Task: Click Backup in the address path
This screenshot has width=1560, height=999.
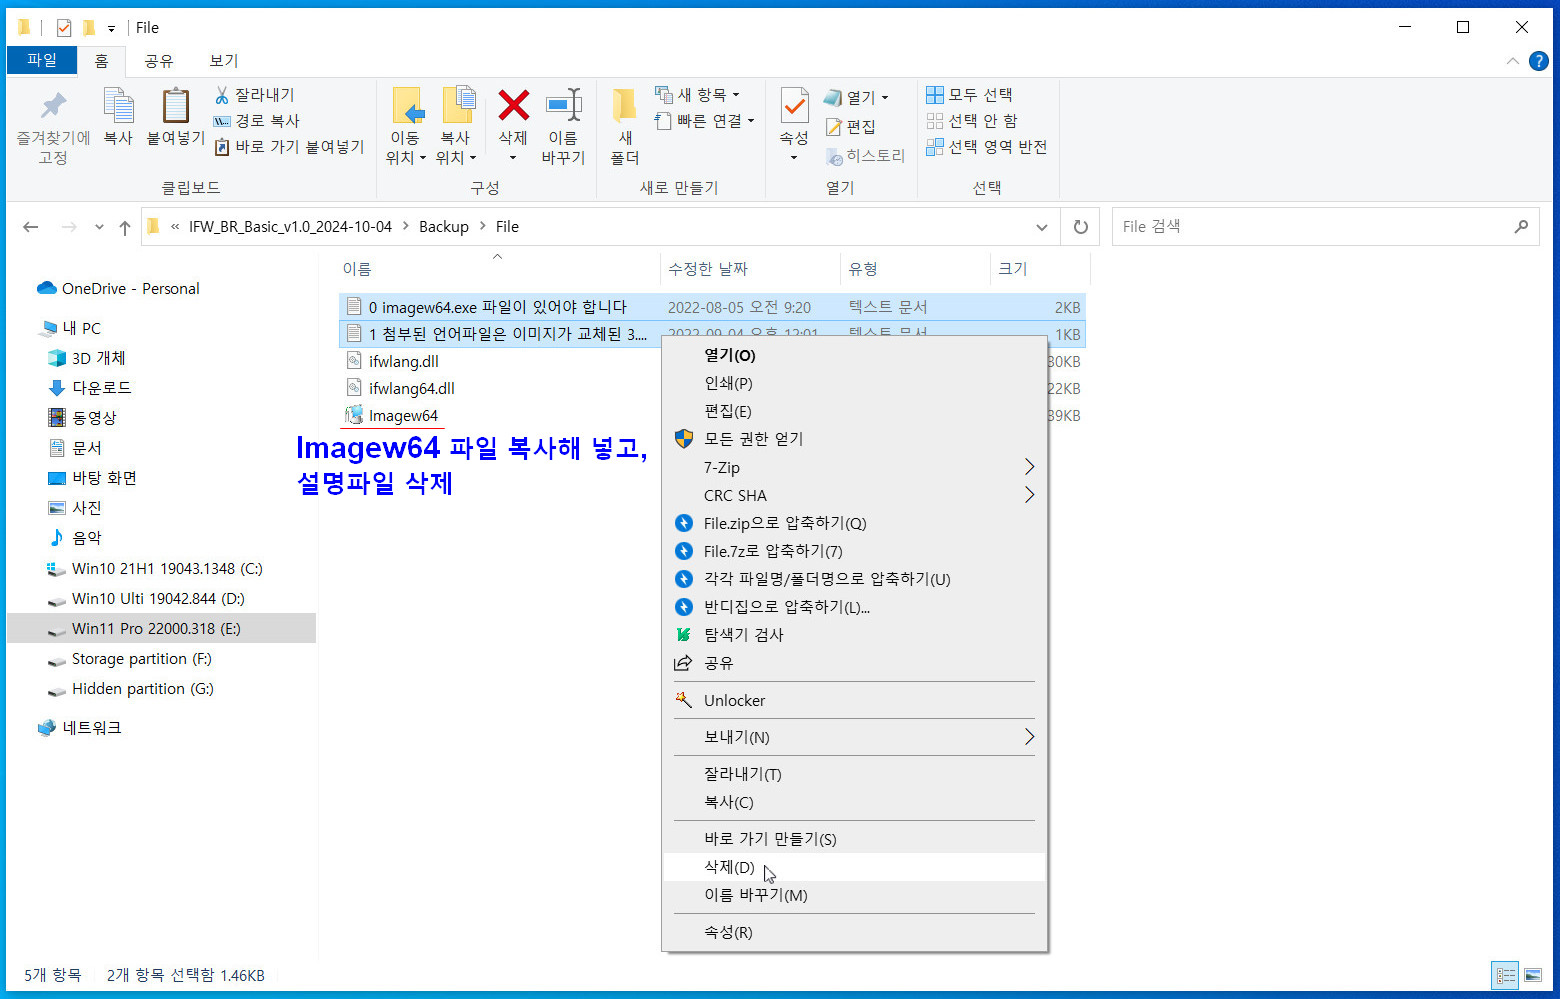Action: point(444,227)
